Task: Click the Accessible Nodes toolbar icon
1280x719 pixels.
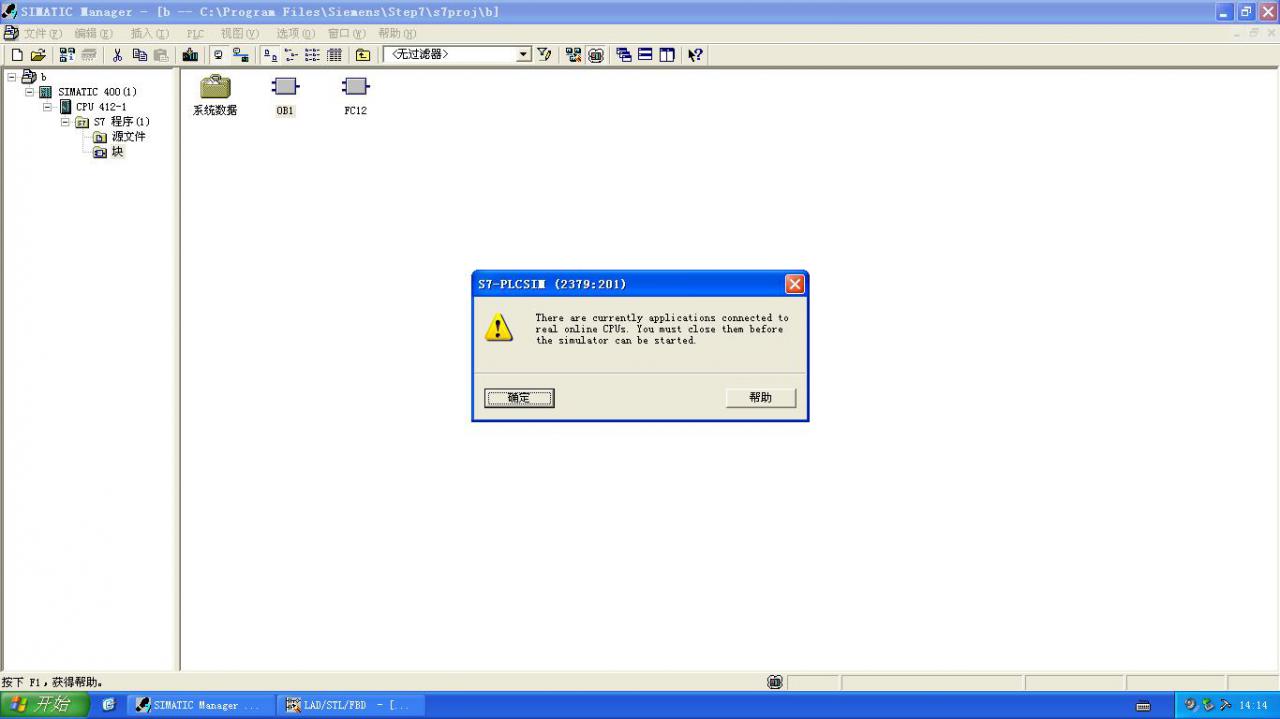Action: (x=67, y=55)
